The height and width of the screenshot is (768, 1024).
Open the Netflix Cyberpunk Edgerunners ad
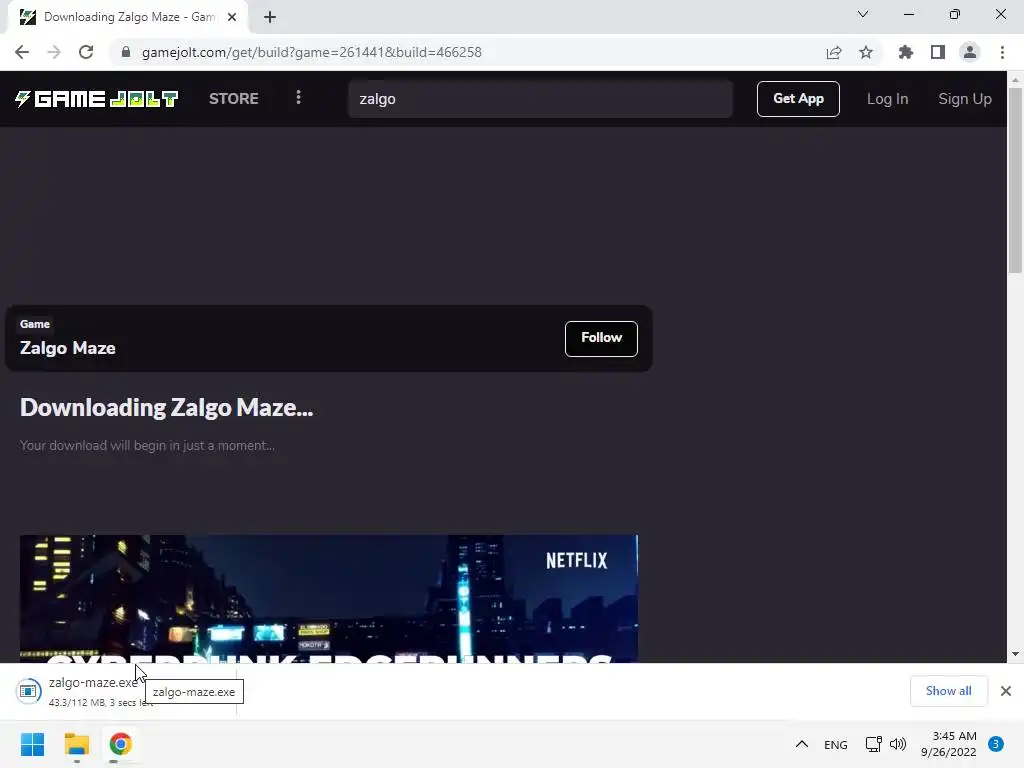pos(328,598)
